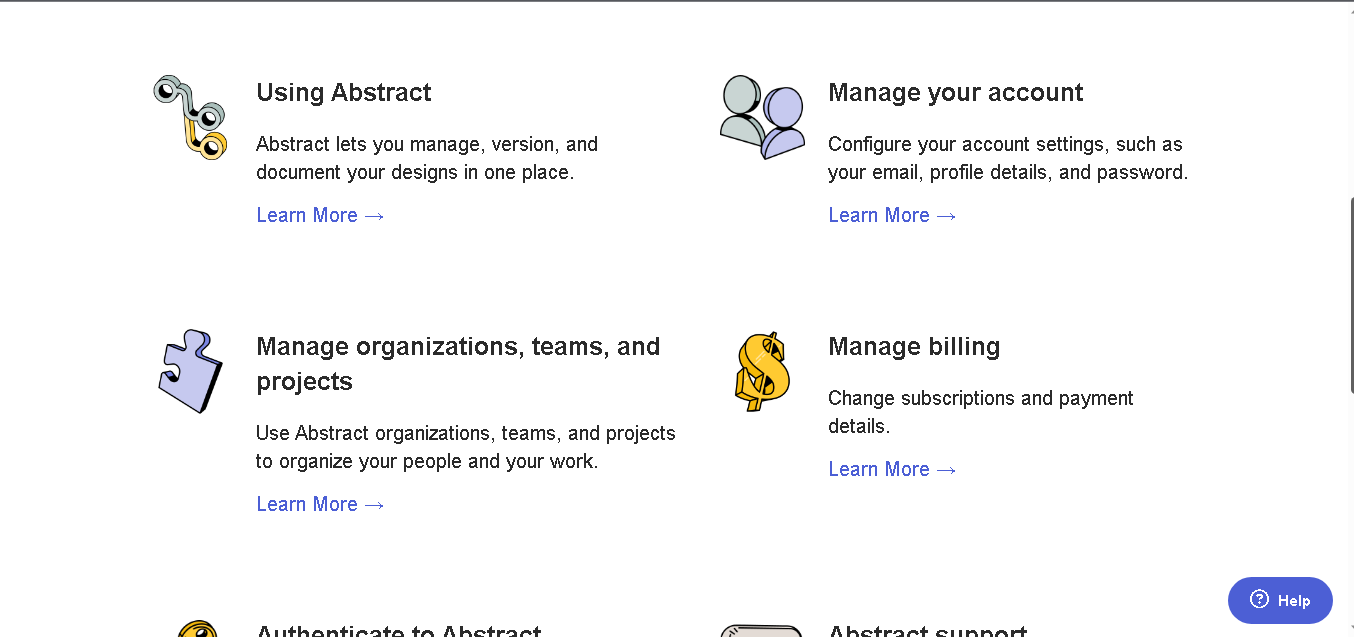This screenshot has width=1354, height=637.
Task: Follow Learn More under Manage your account
Action: (x=892, y=215)
